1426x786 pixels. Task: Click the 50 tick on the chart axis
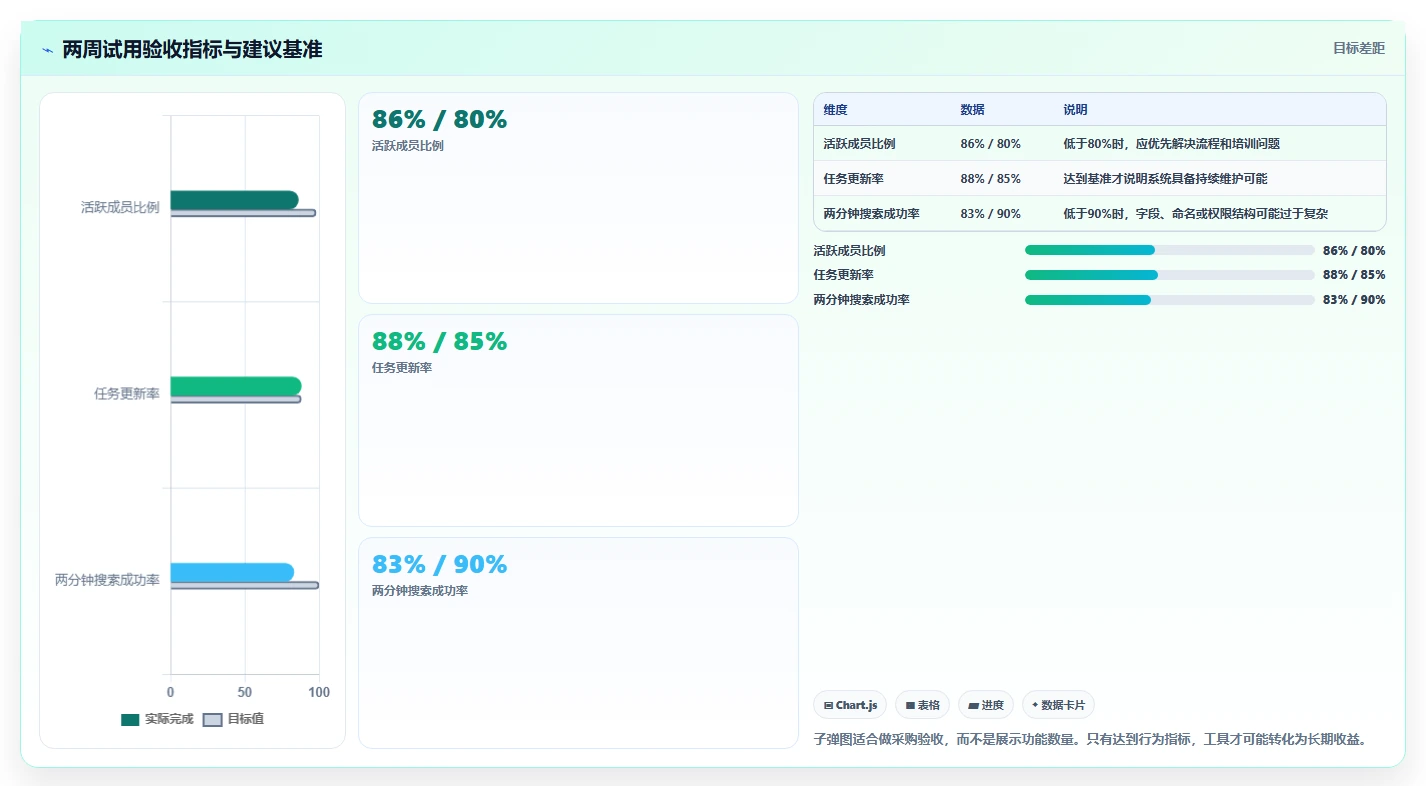245,692
